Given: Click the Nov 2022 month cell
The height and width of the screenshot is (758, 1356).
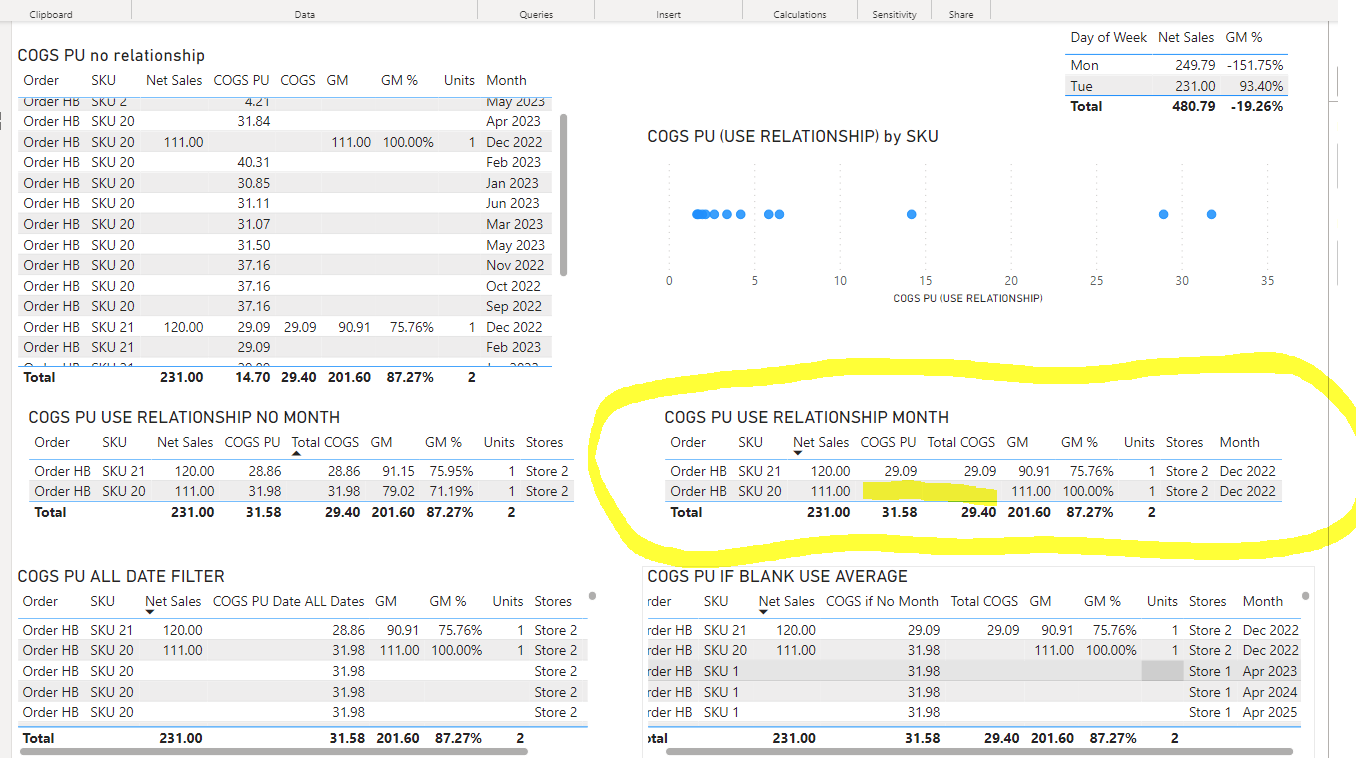Looking at the screenshot, I should 515,265.
